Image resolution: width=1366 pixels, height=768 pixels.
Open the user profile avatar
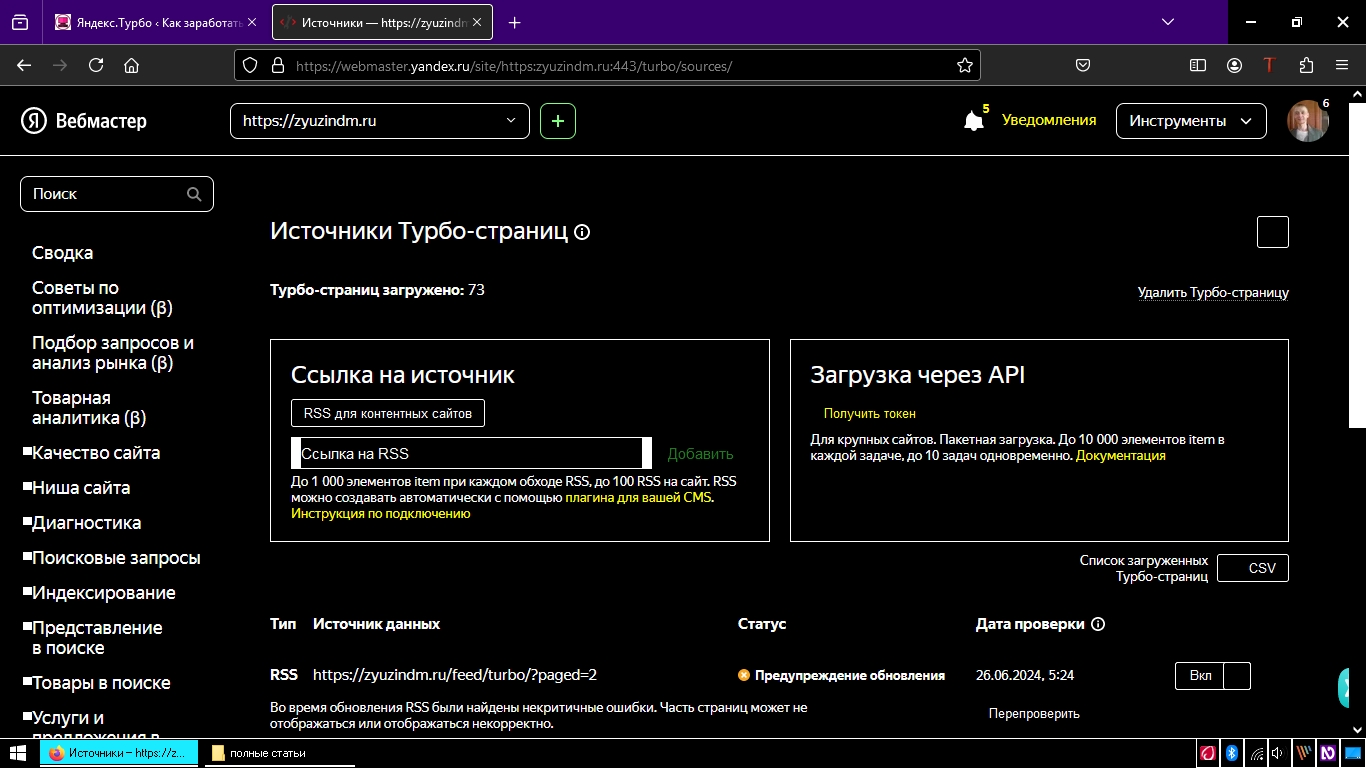(1307, 121)
